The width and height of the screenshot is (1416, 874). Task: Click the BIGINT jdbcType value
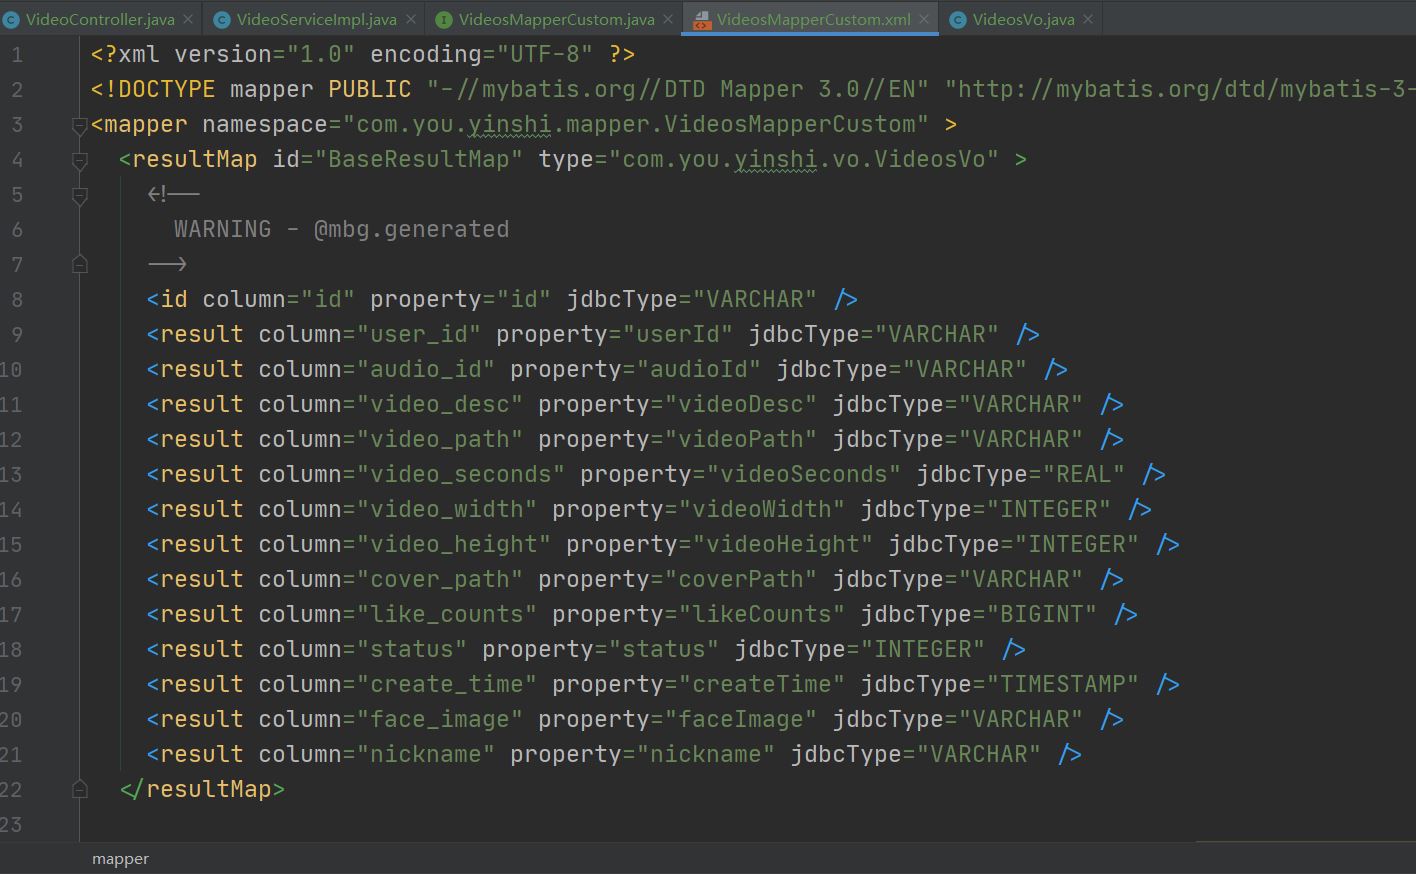click(x=1042, y=614)
